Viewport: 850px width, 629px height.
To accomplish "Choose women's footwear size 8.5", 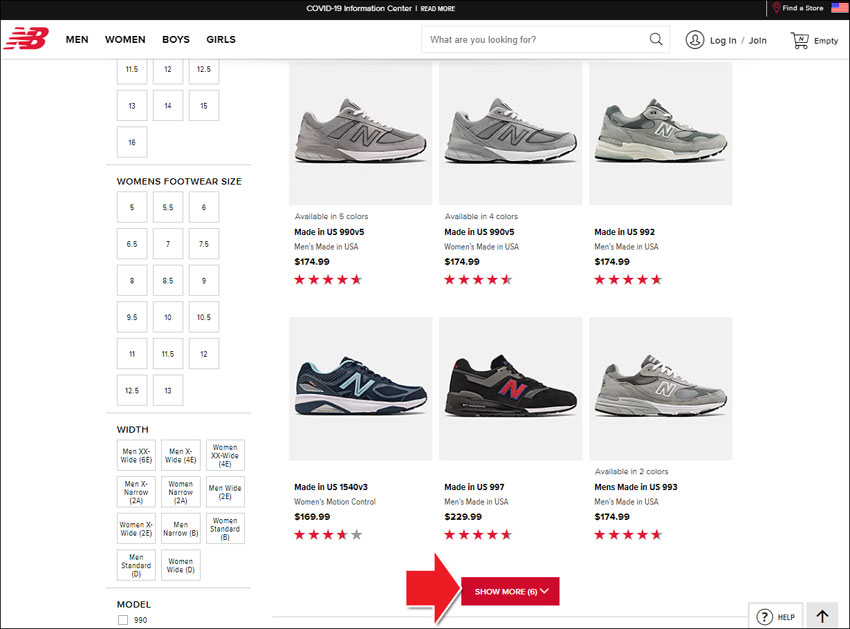I will 168,280.
